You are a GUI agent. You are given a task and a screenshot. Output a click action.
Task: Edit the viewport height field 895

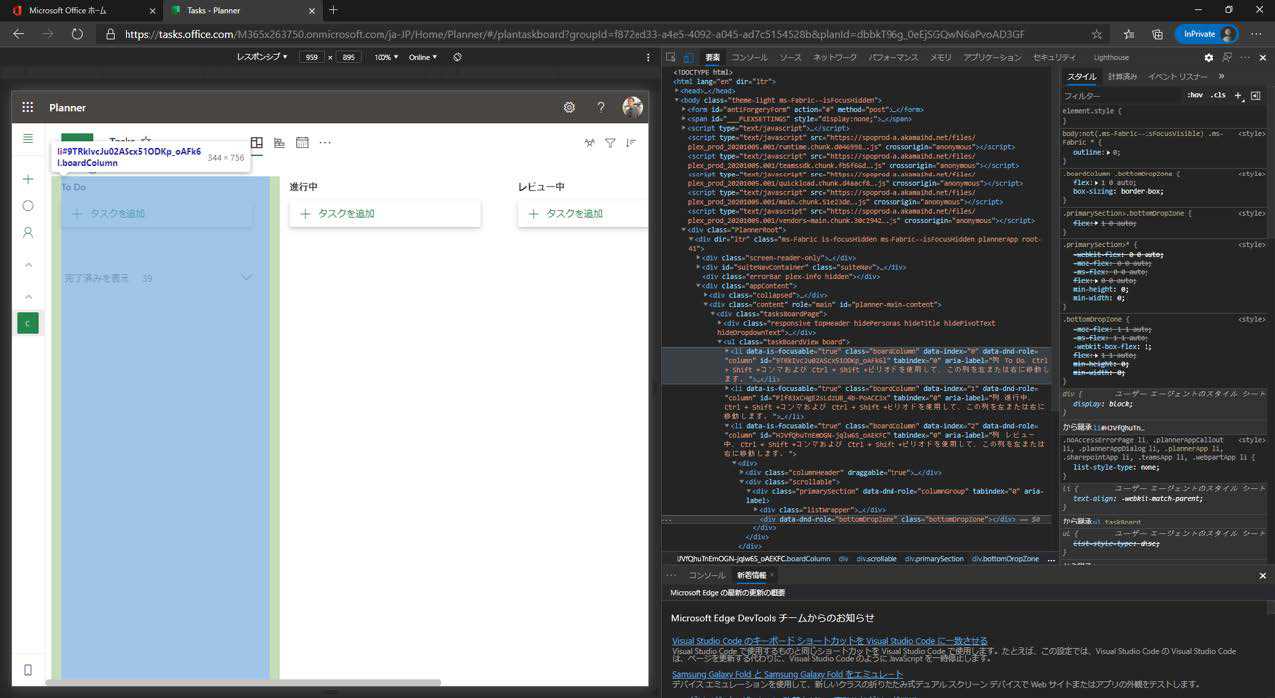(x=349, y=57)
